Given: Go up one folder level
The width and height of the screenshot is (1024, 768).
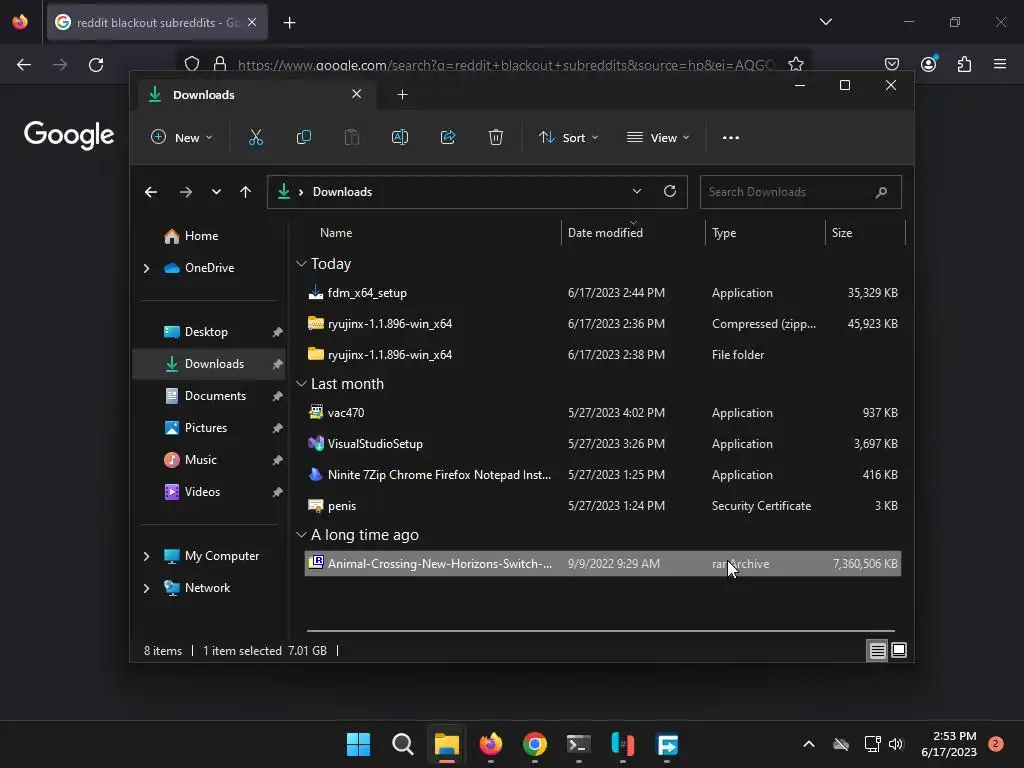Looking at the screenshot, I should [246, 192].
